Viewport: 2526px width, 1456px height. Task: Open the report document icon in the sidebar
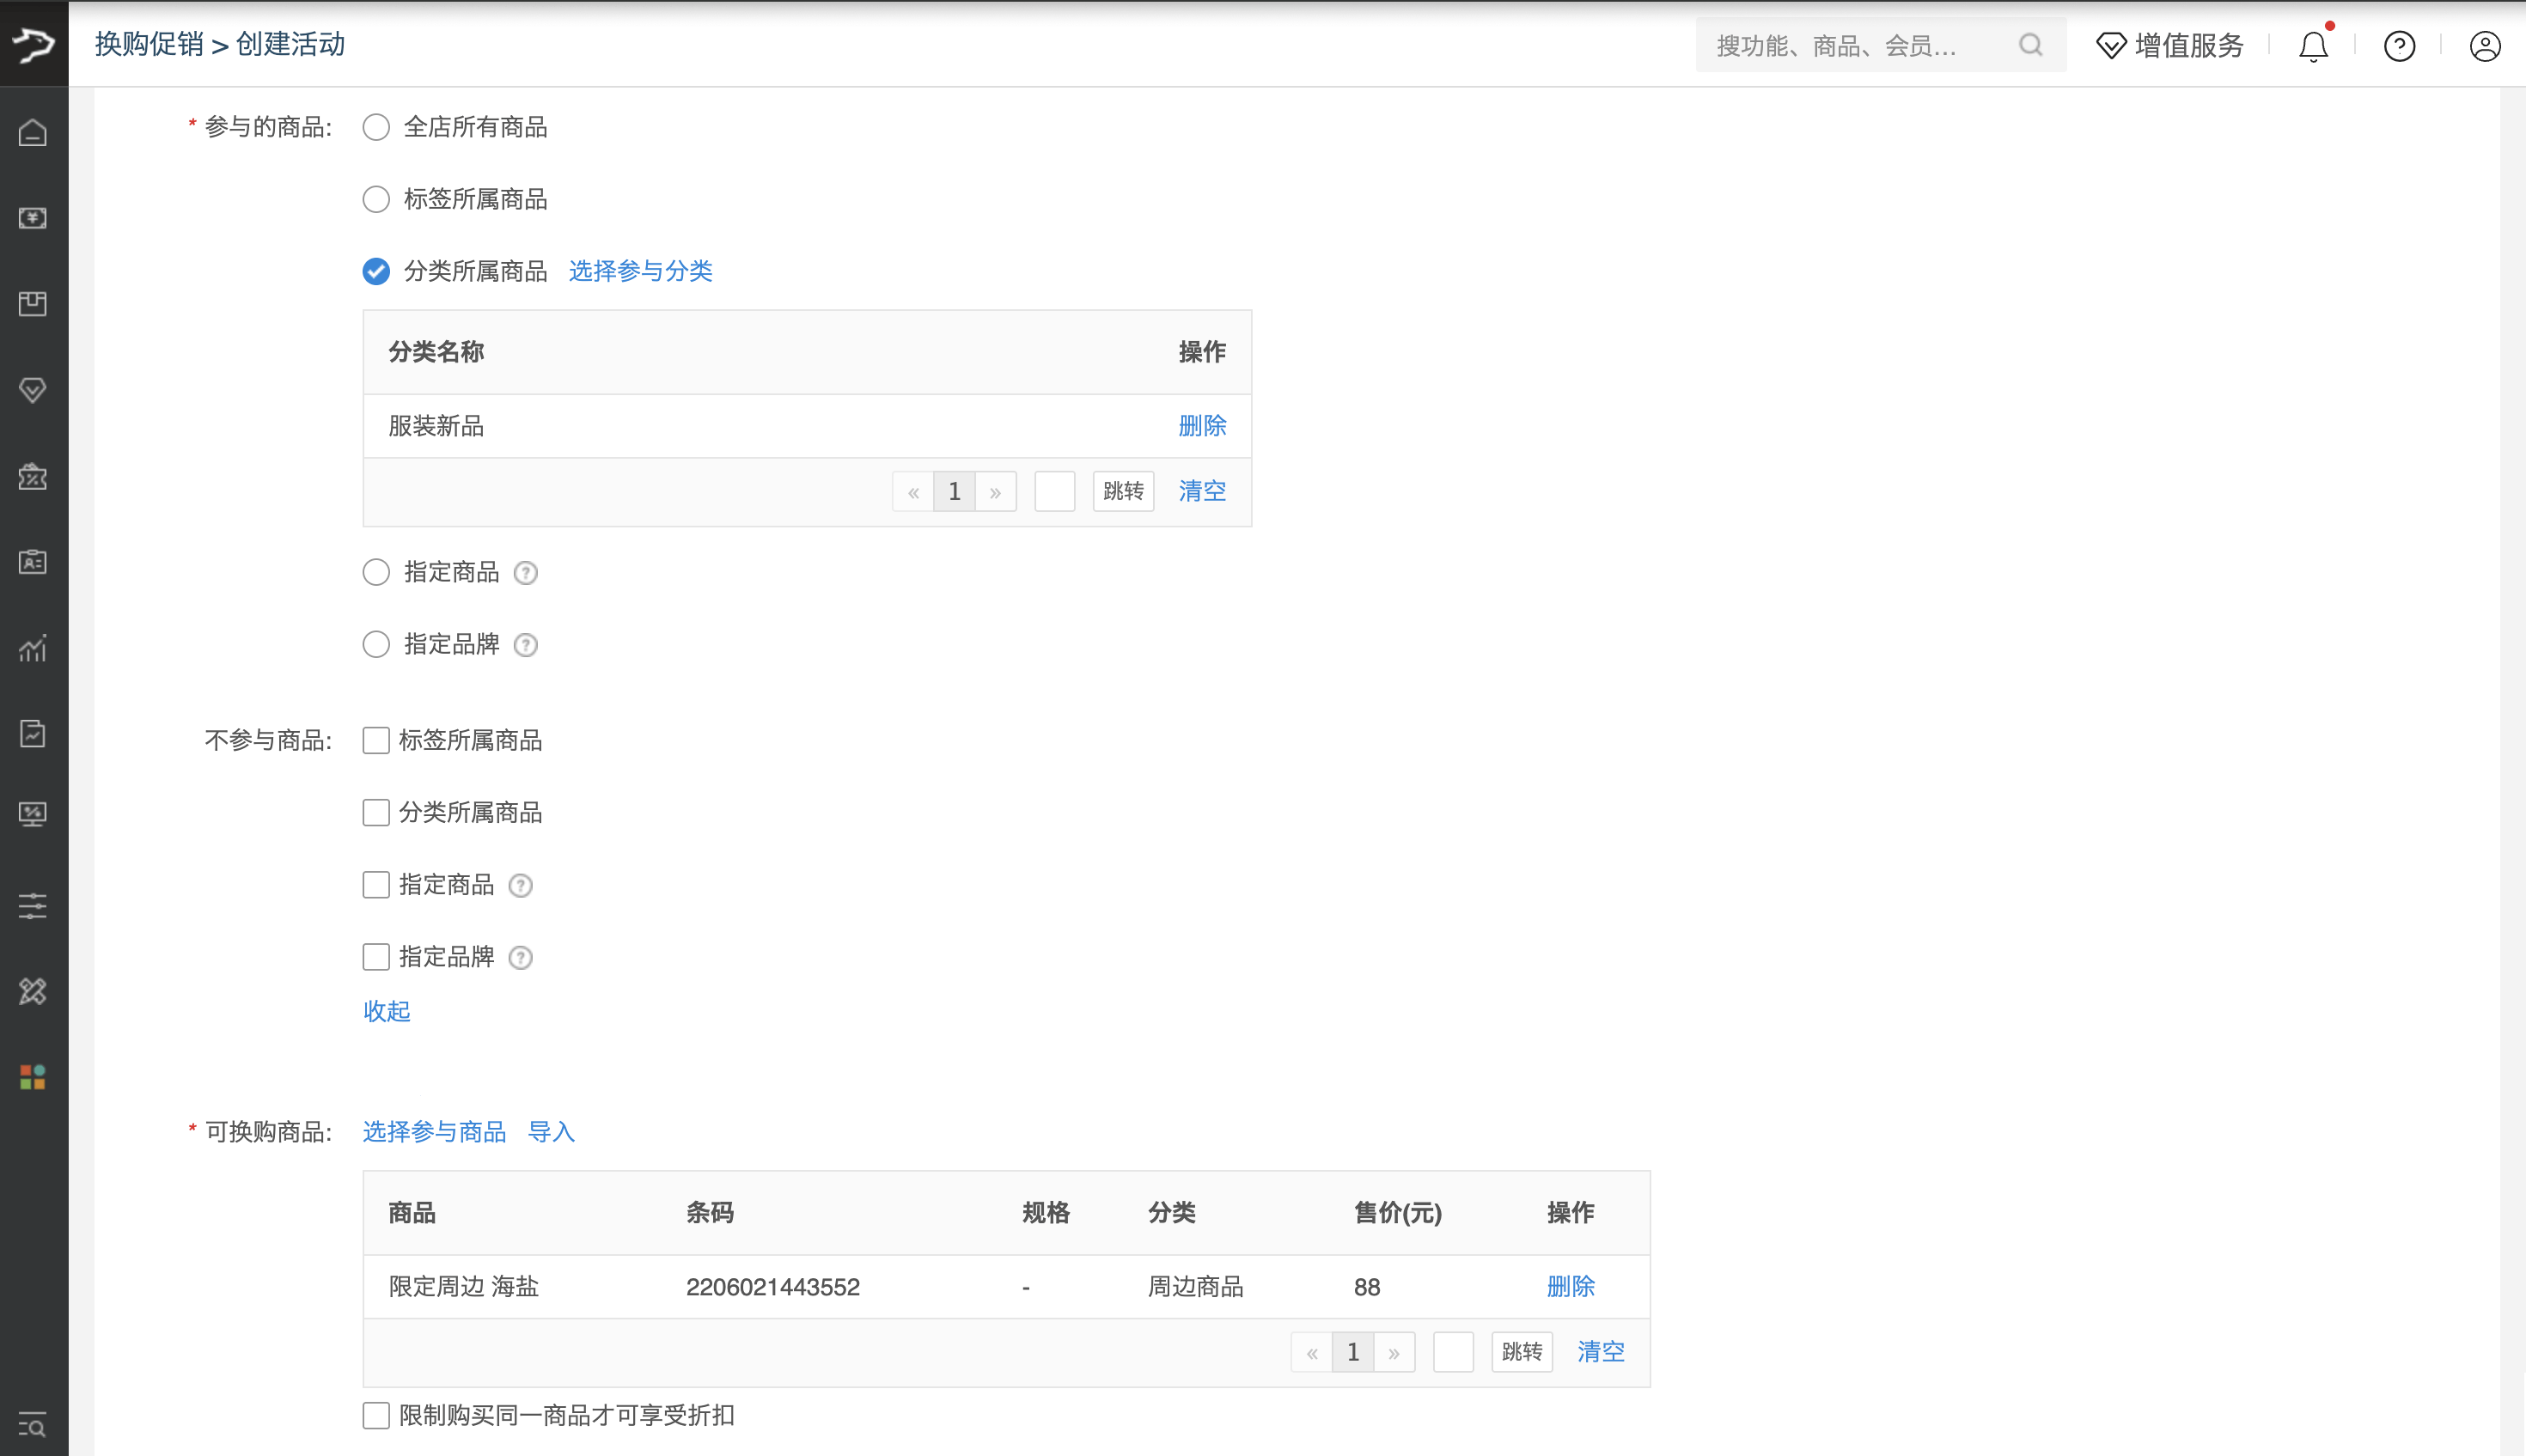[33, 734]
